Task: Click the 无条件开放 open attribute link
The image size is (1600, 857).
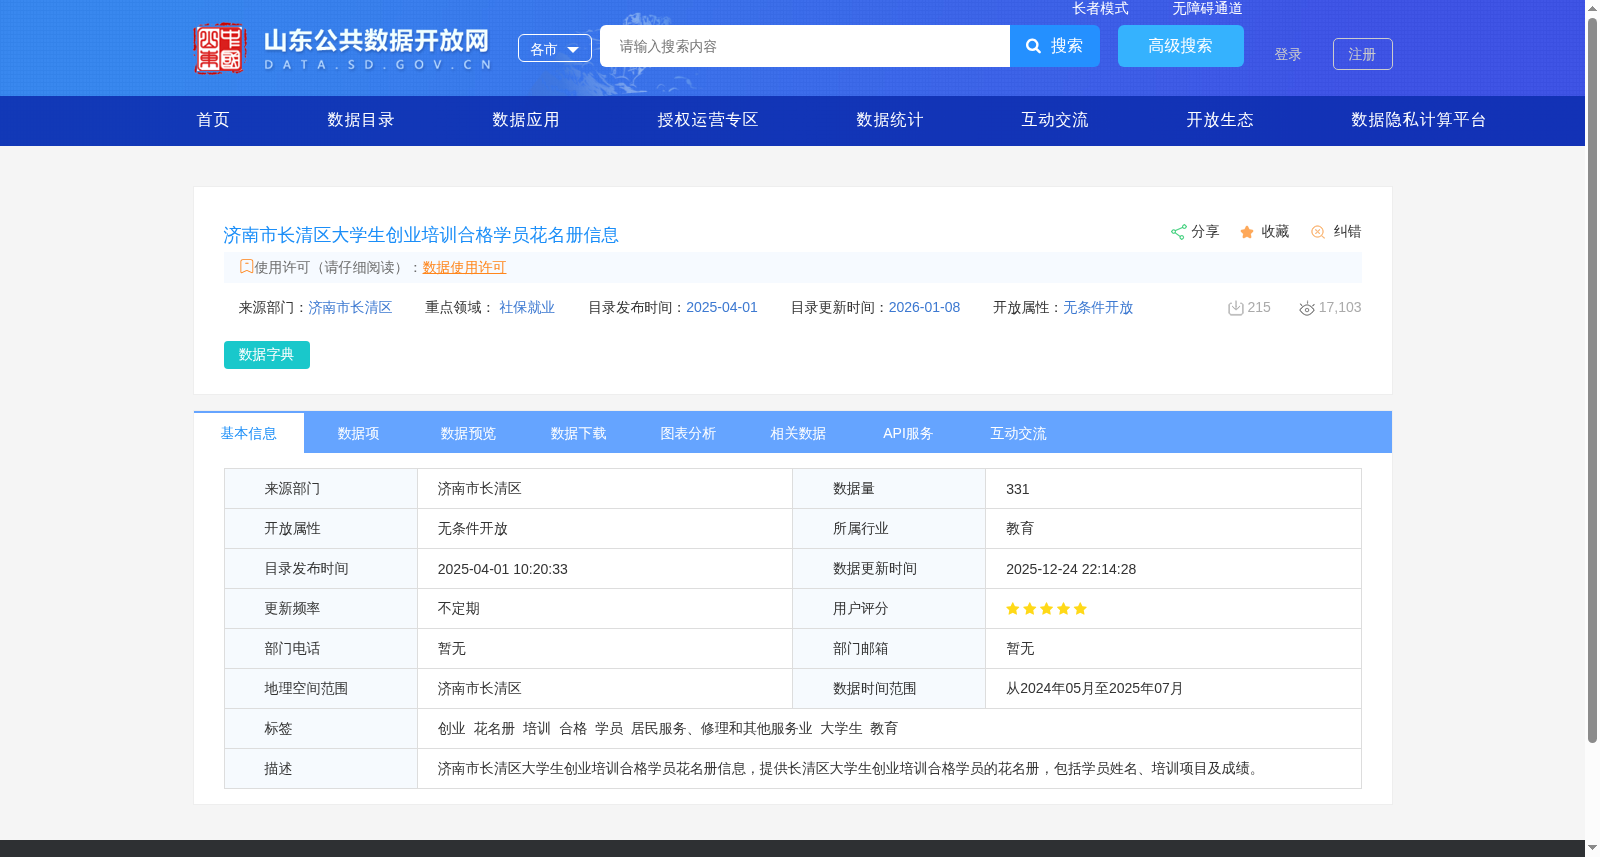Action: pyautogui.click(x=1098, y=308)
